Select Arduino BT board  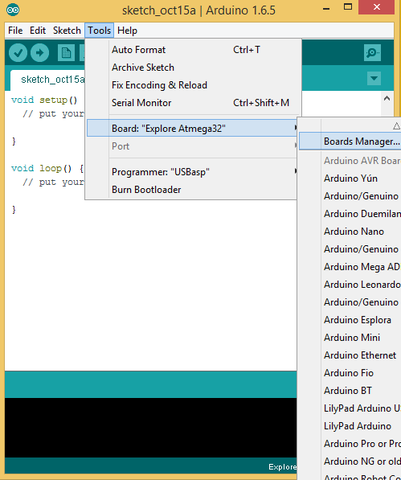[350, 391]
